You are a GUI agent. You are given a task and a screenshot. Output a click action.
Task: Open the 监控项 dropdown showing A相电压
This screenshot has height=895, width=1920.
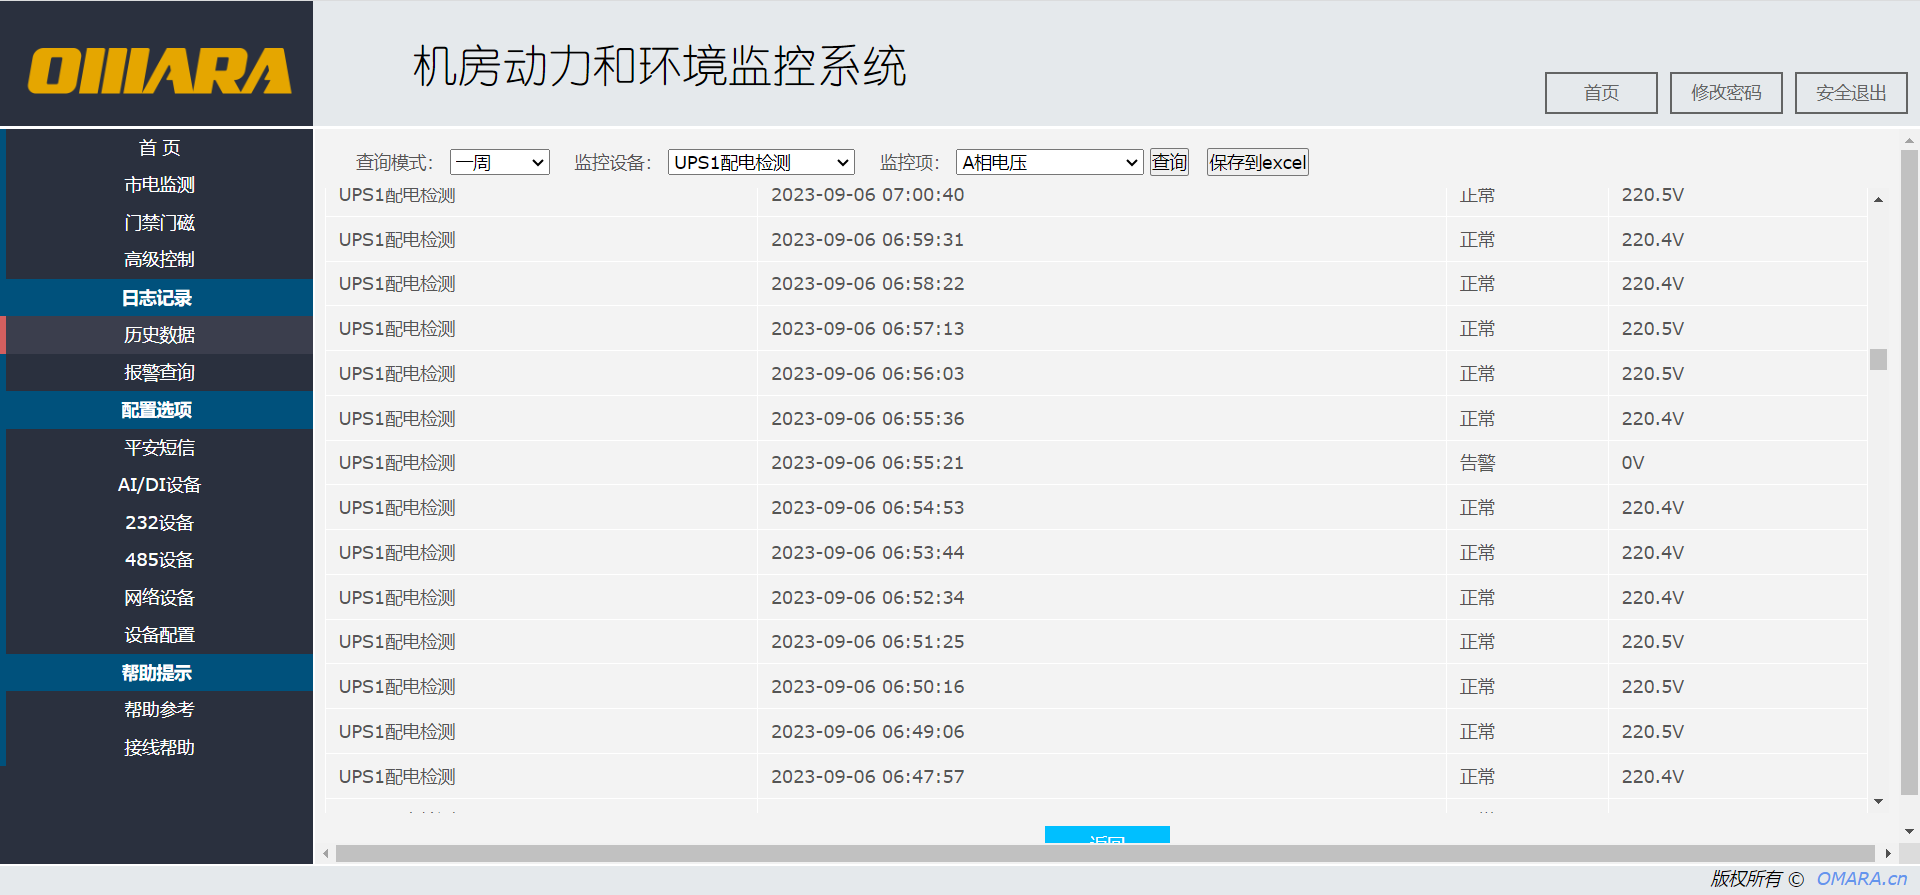tap(1050, 162)
